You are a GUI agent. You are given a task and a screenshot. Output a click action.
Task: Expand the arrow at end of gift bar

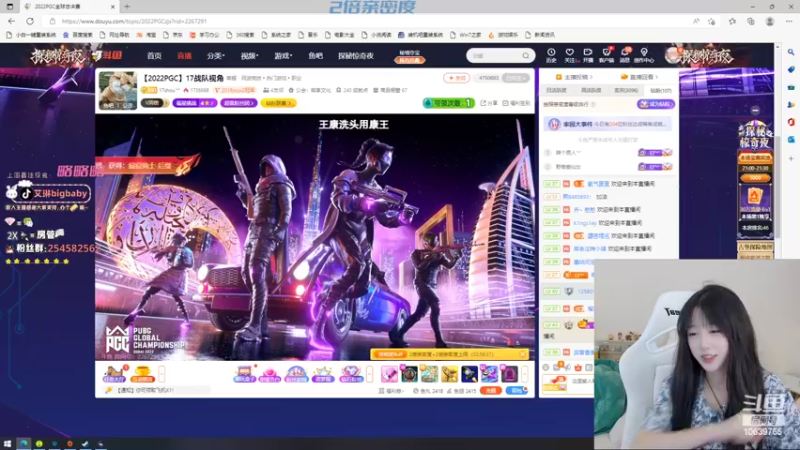[x=525, y=374]
